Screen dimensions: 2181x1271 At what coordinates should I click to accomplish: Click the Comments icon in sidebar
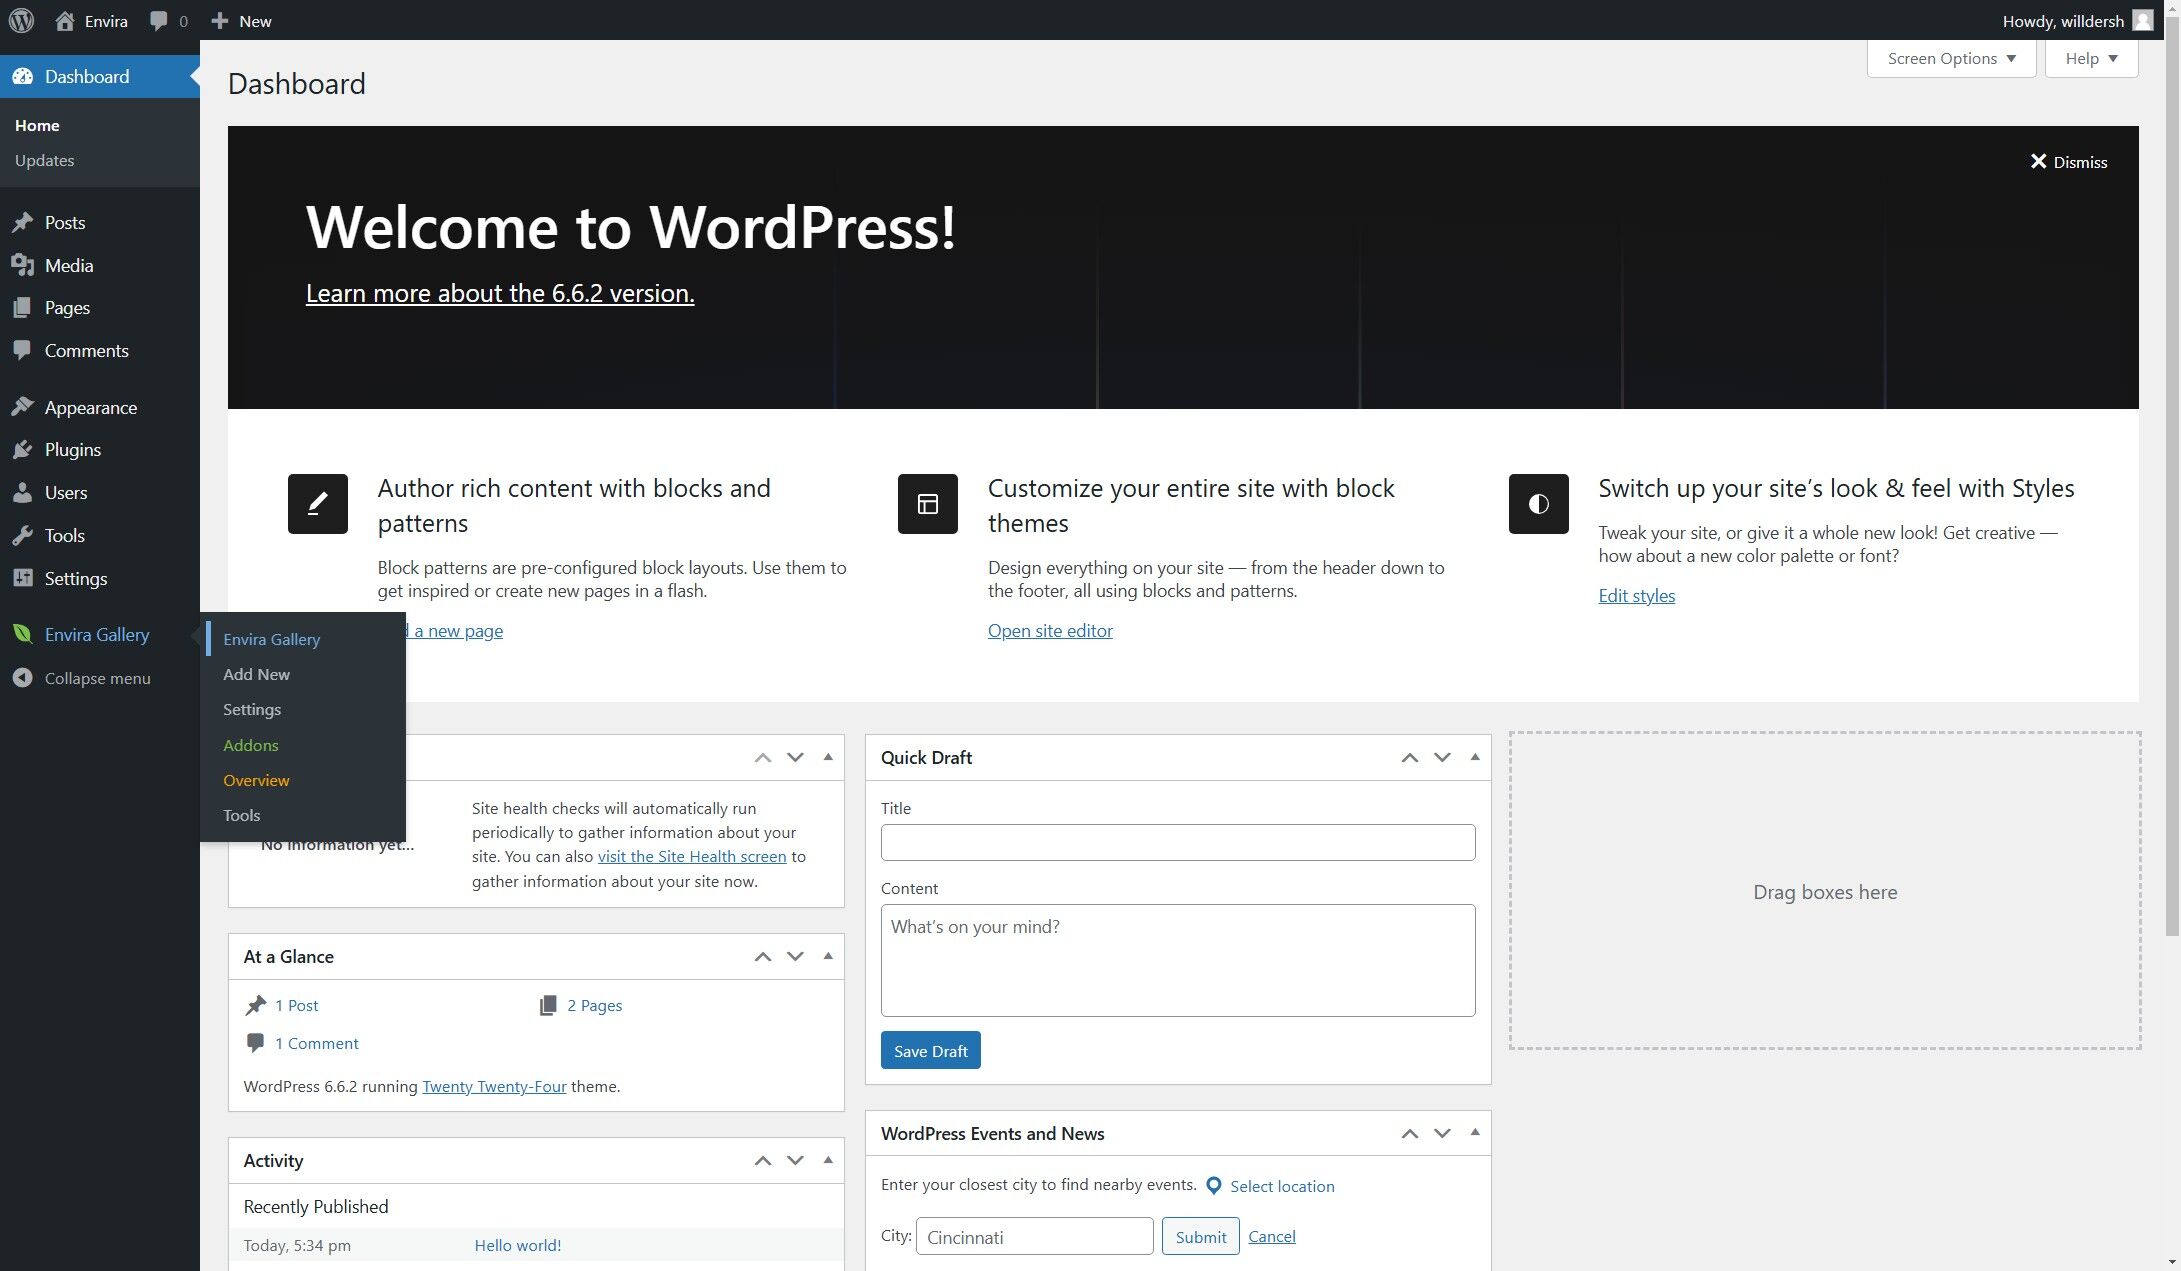22,351
